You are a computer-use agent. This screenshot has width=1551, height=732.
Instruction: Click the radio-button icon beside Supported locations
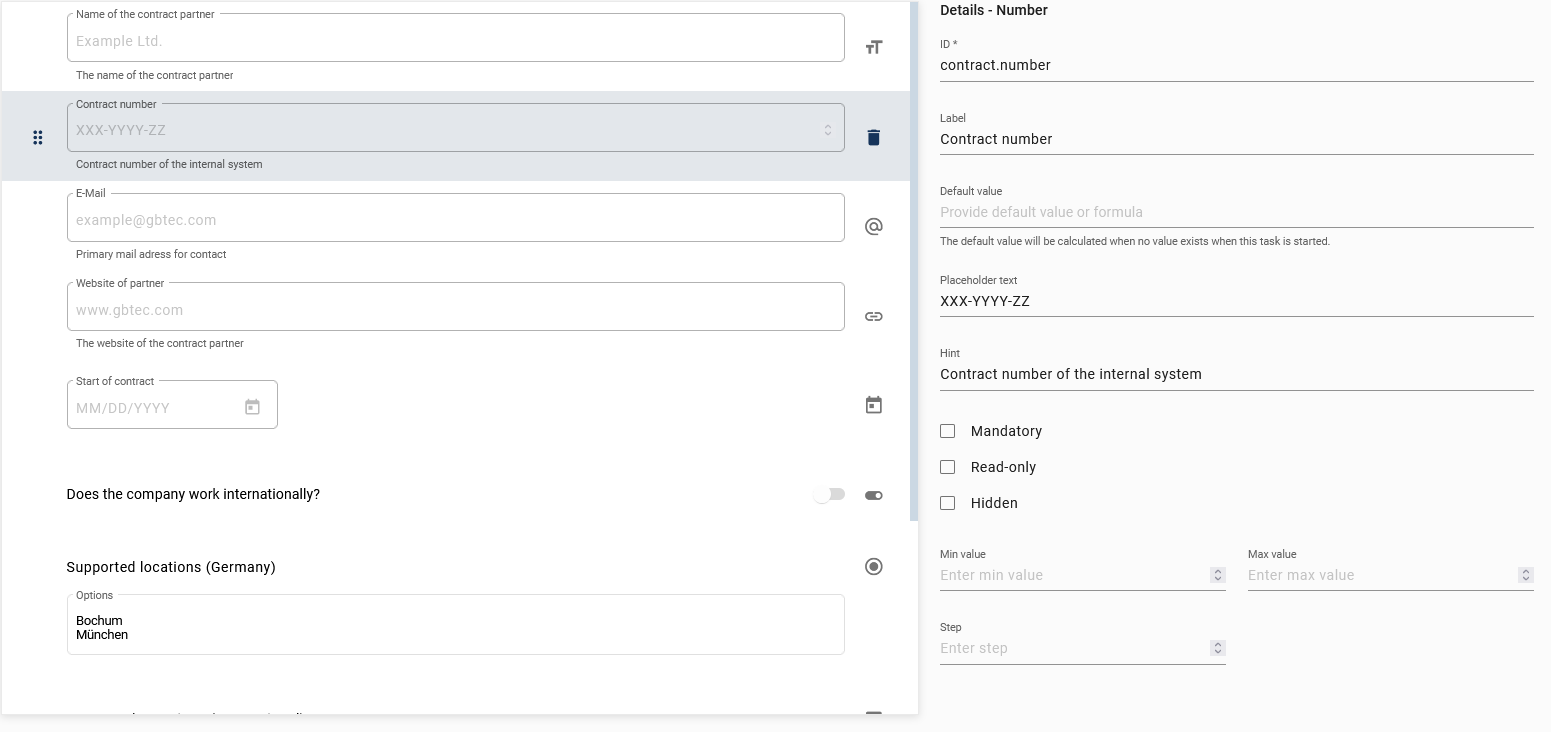(873, 567)
